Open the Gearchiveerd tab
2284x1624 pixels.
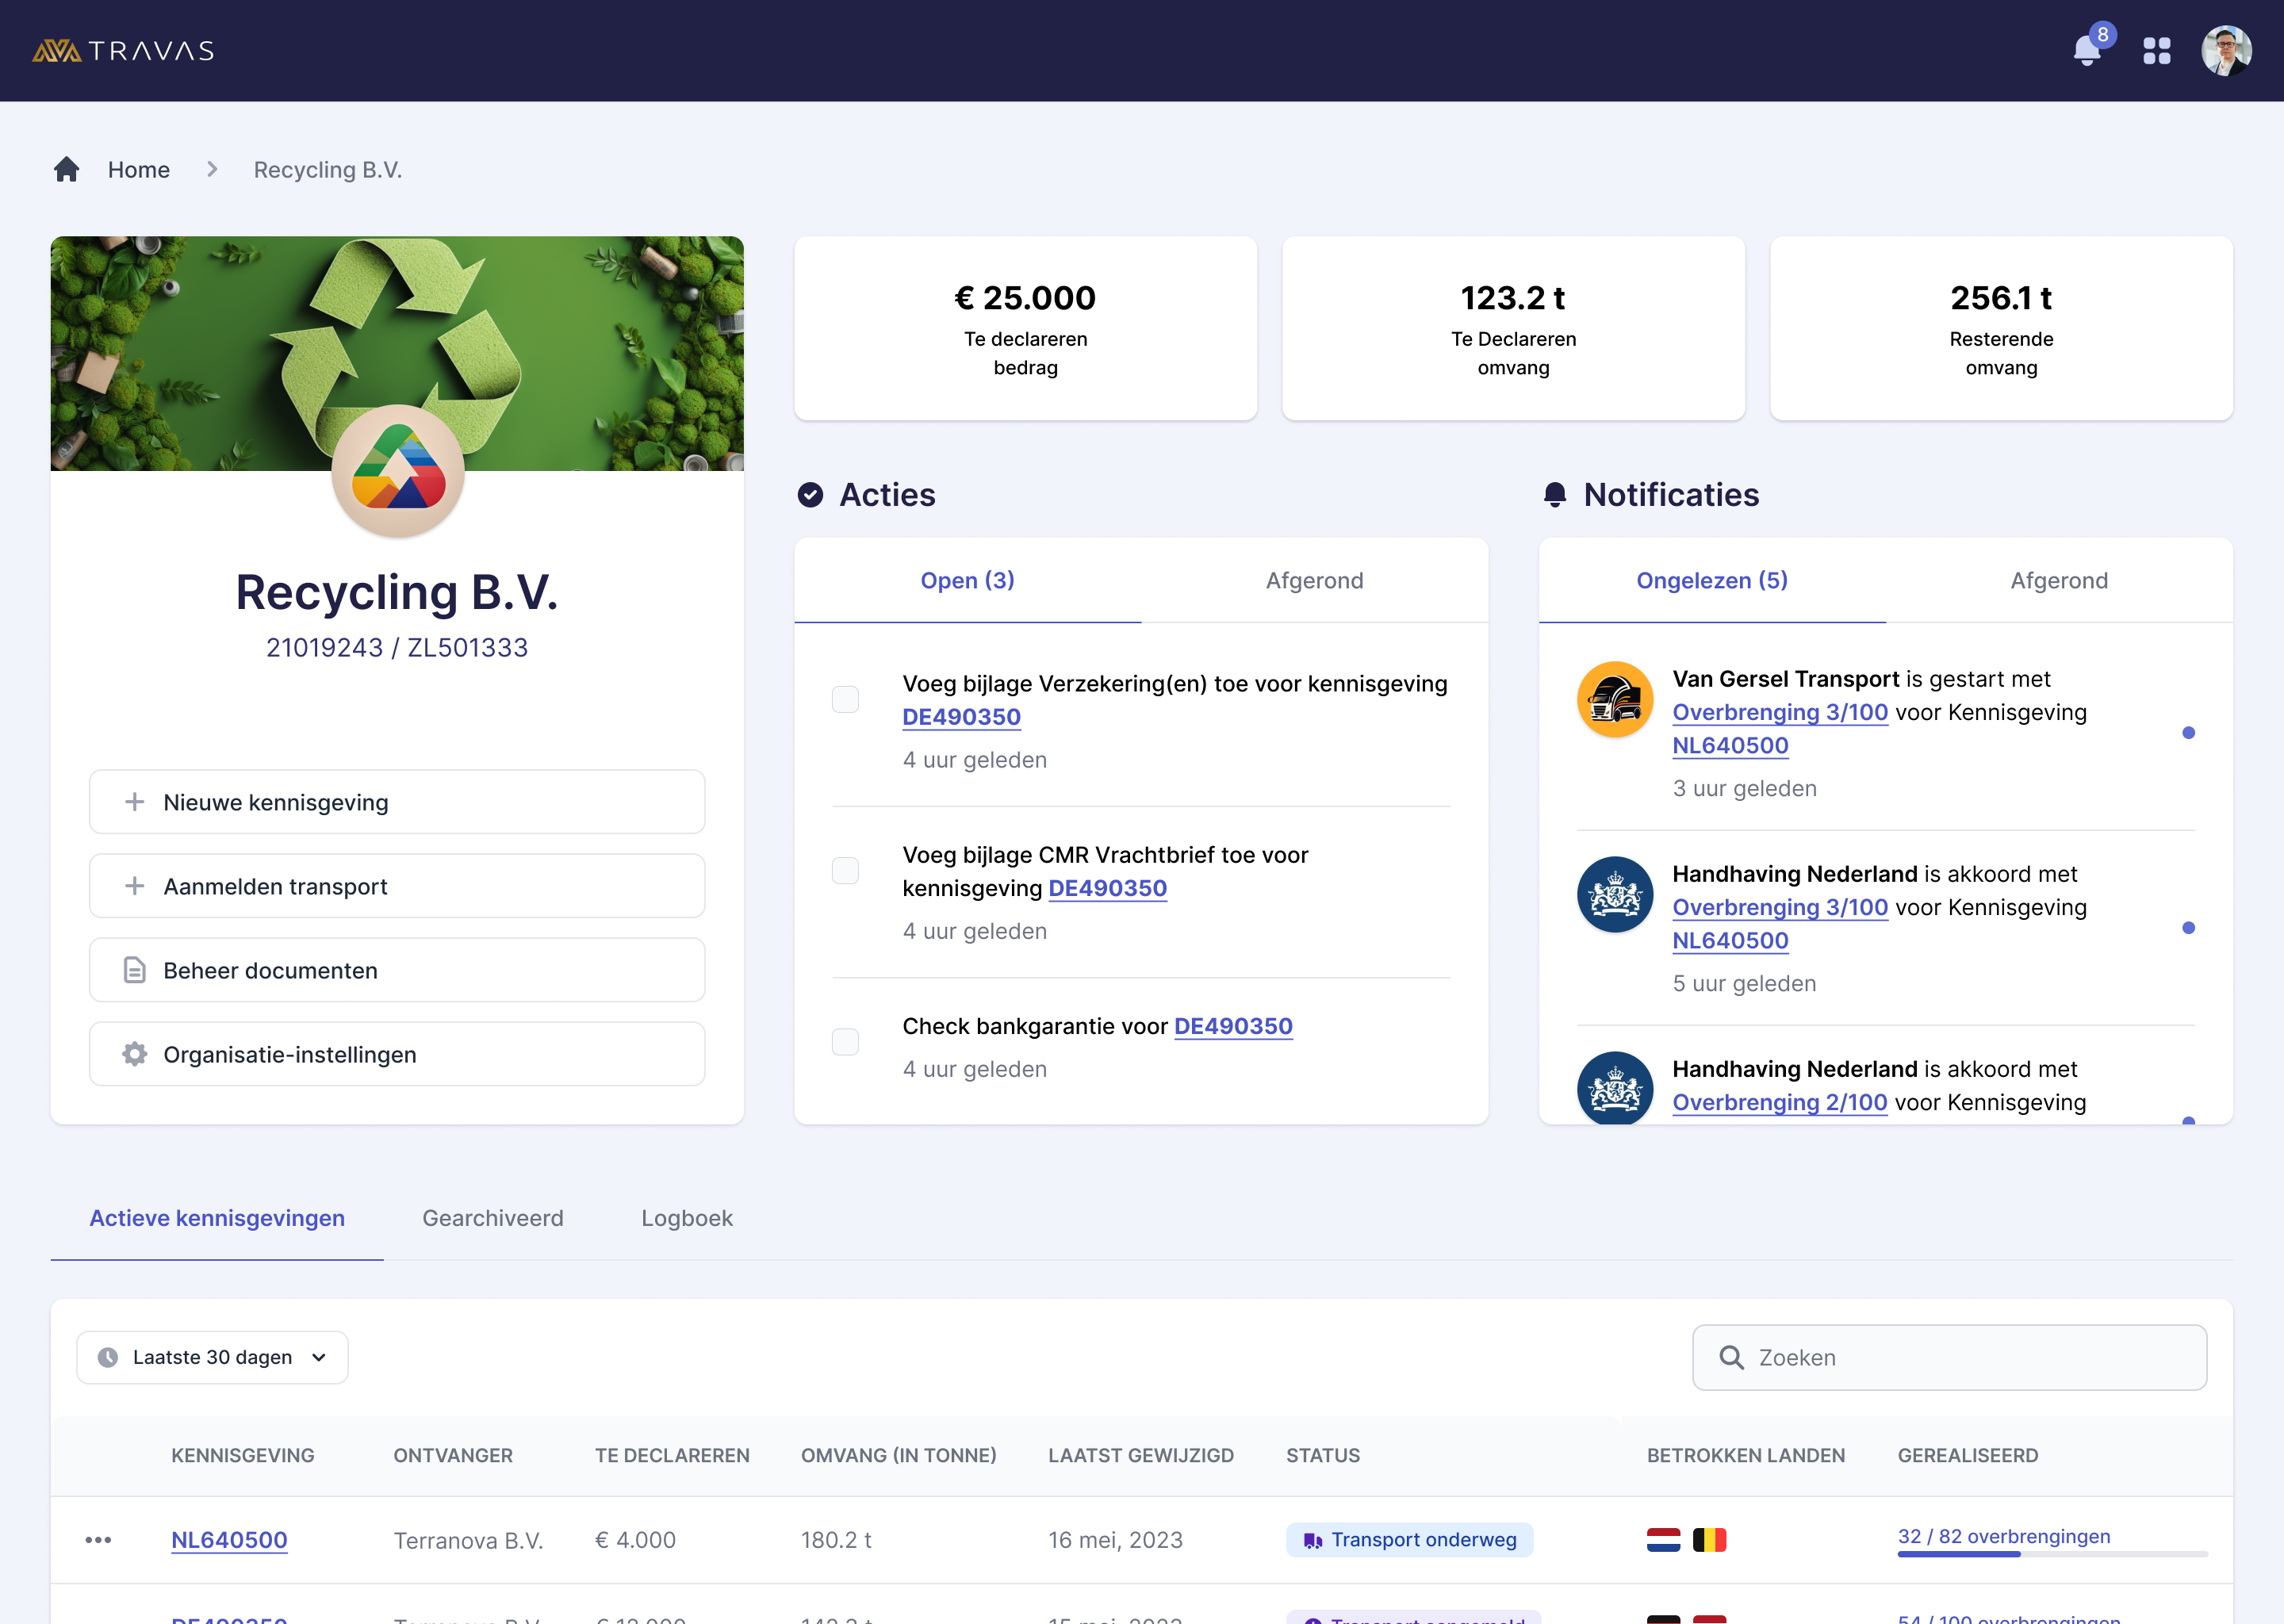(x=493, y=1218)
